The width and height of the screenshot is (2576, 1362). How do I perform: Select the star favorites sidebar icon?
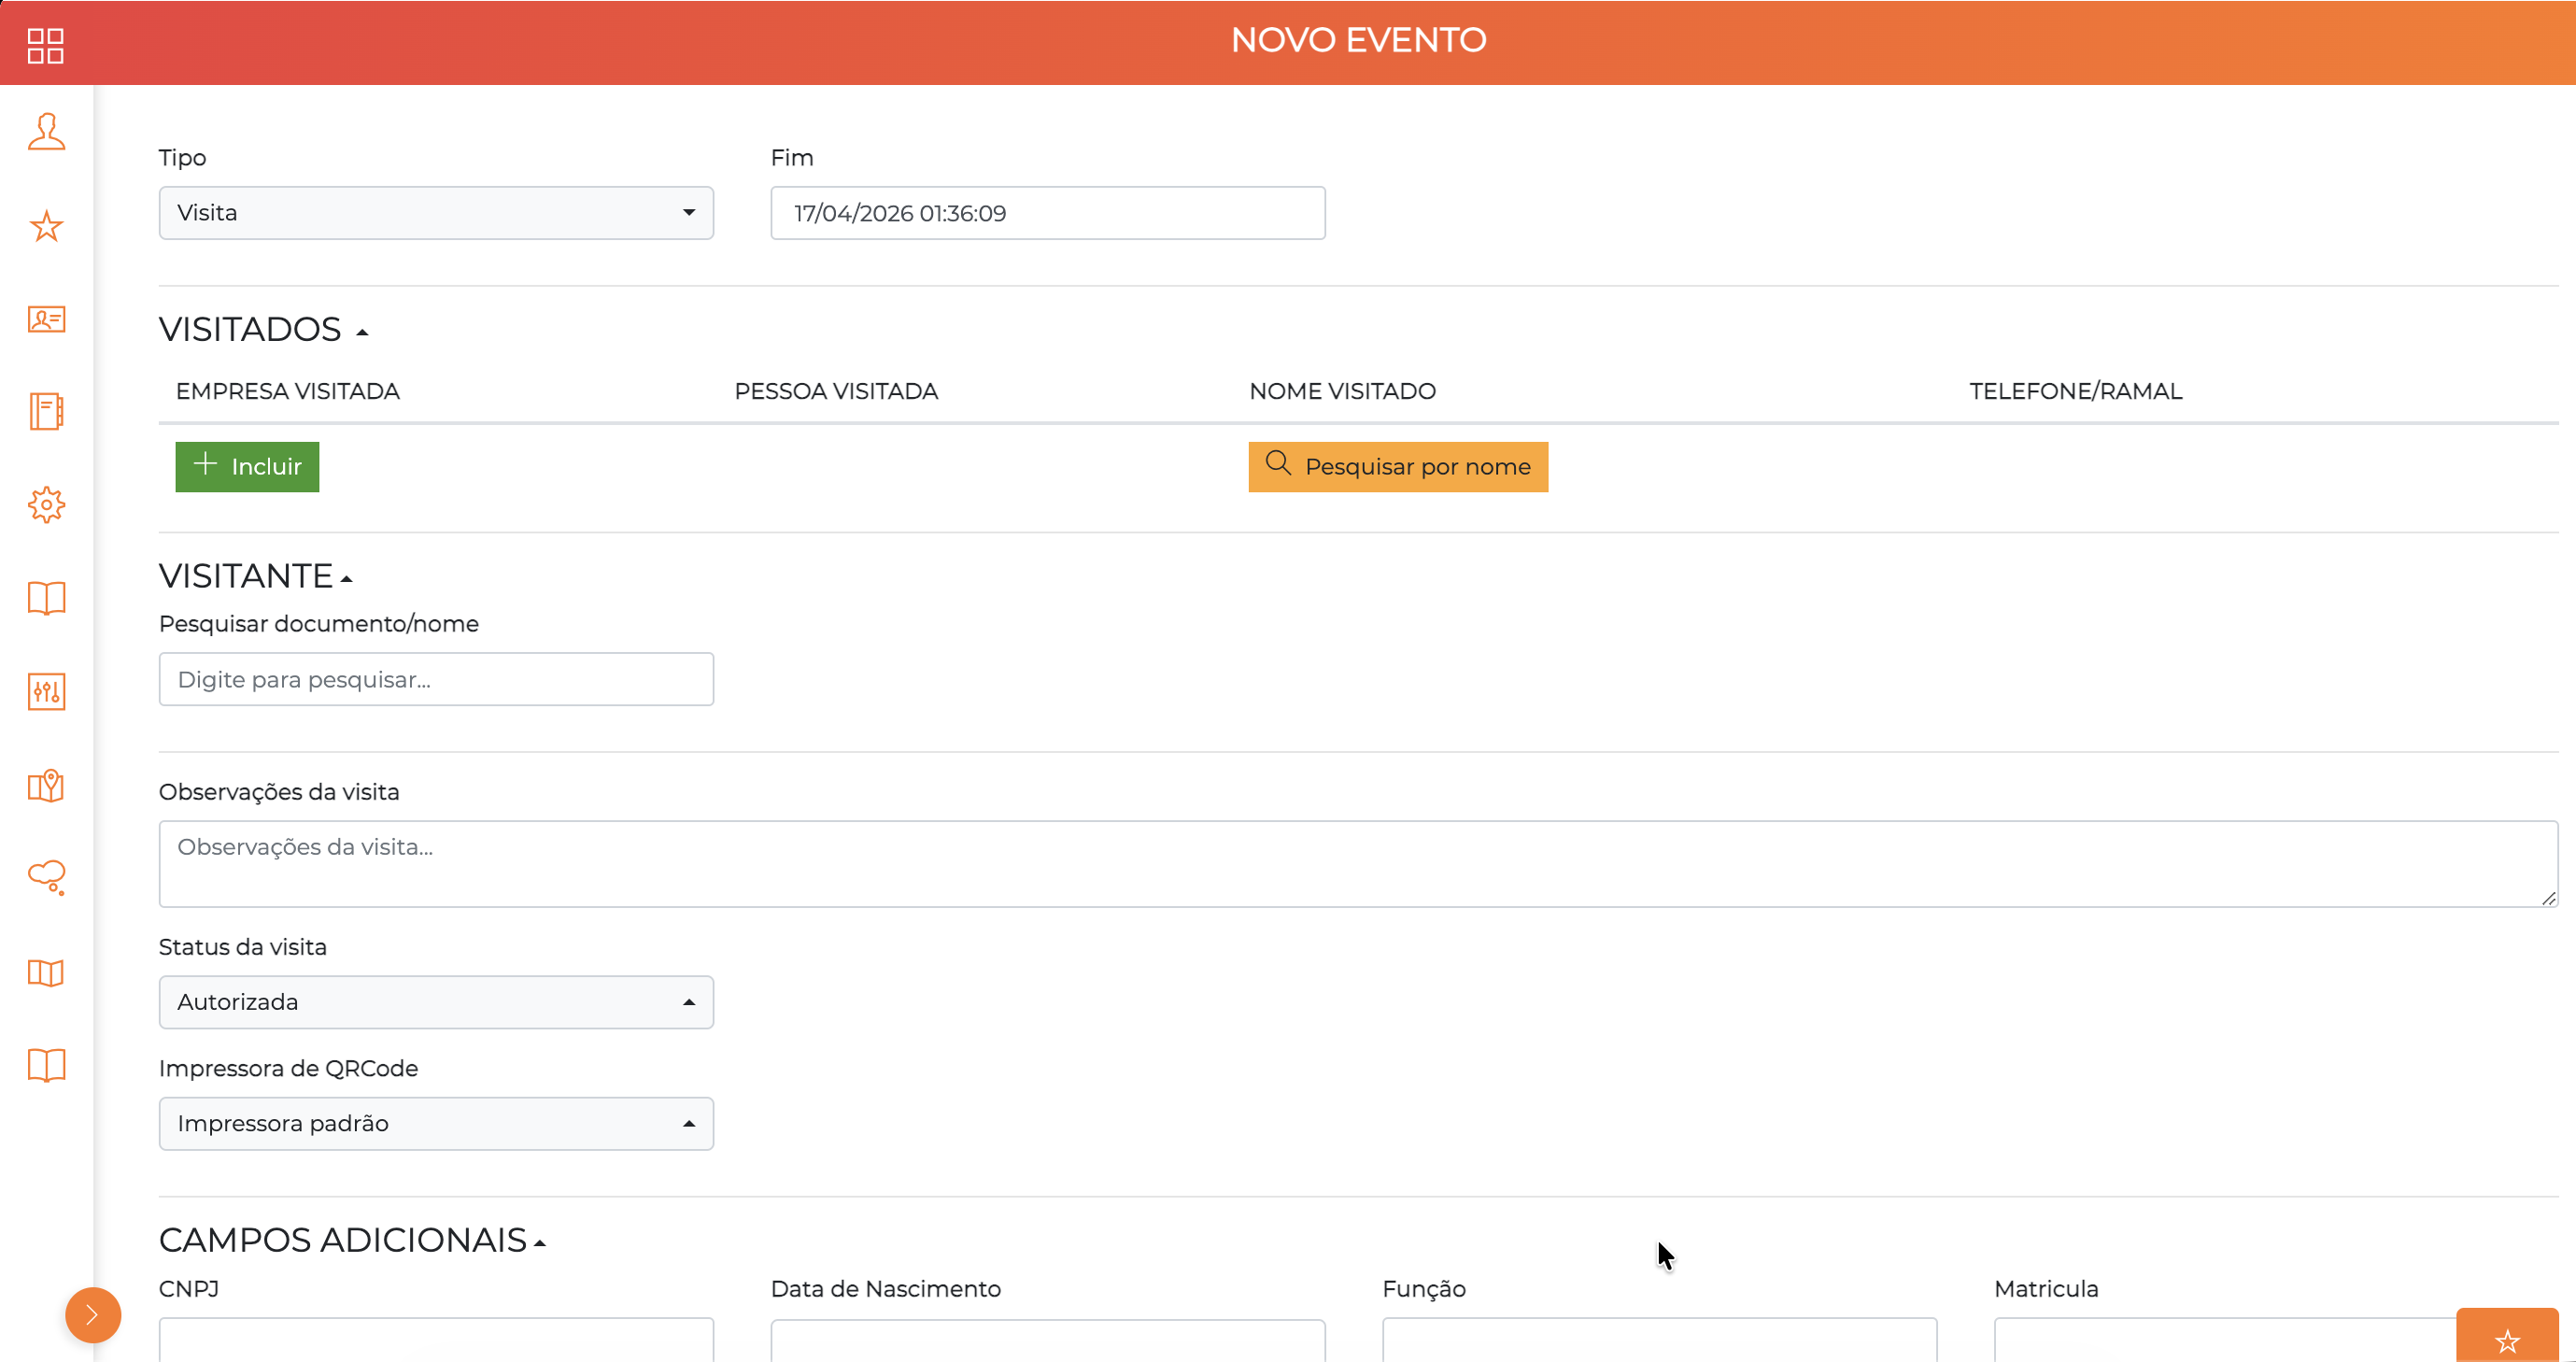click(x=46, y=226)
